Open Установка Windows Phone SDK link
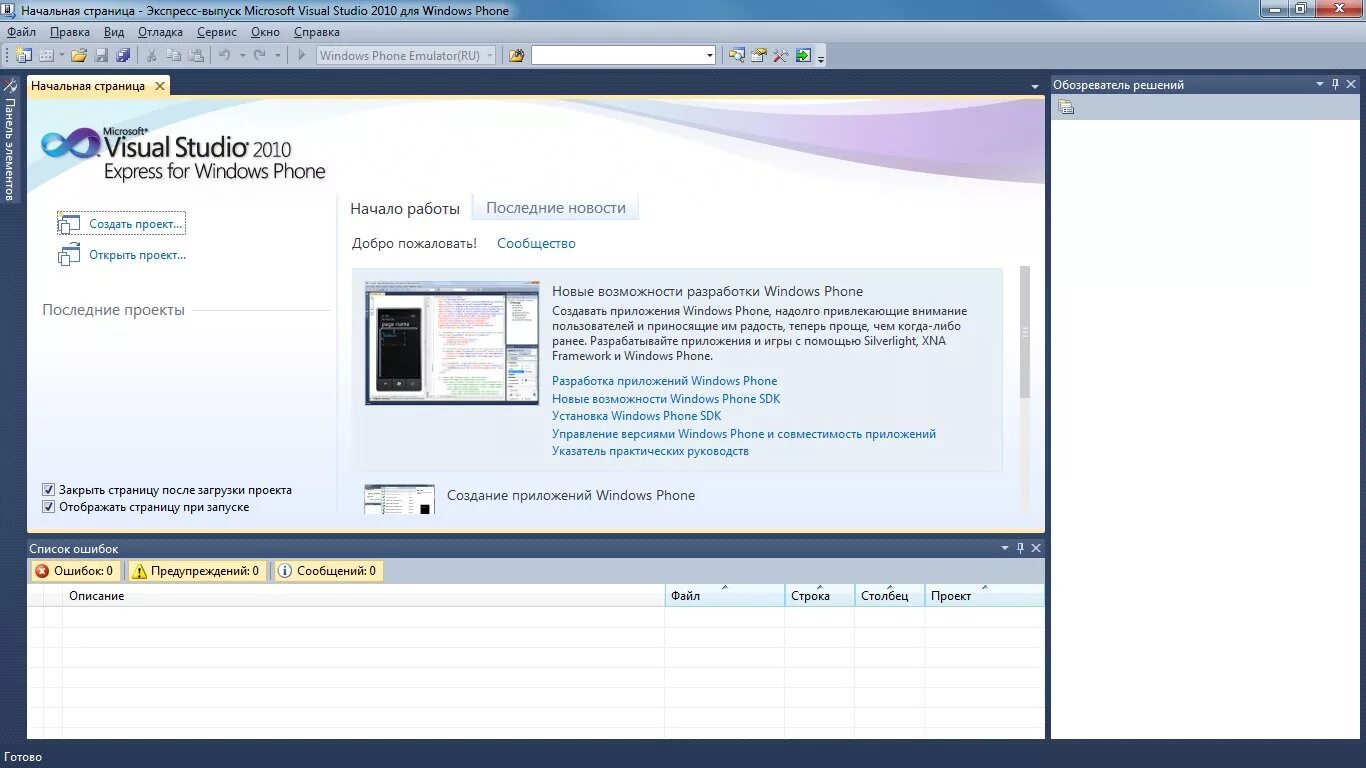 [636, 416]
